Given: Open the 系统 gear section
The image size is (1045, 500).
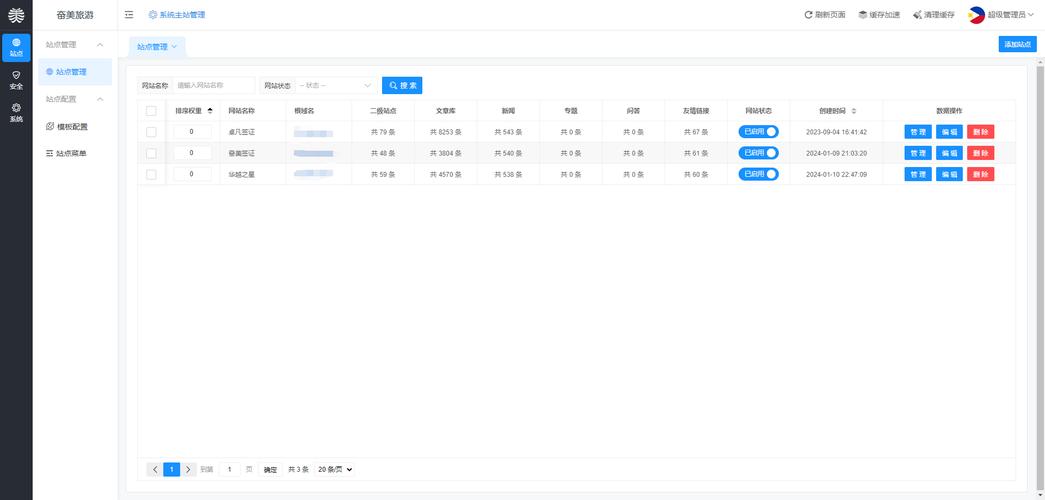Looking at the screenshot, I should click(x=16, y=108).
